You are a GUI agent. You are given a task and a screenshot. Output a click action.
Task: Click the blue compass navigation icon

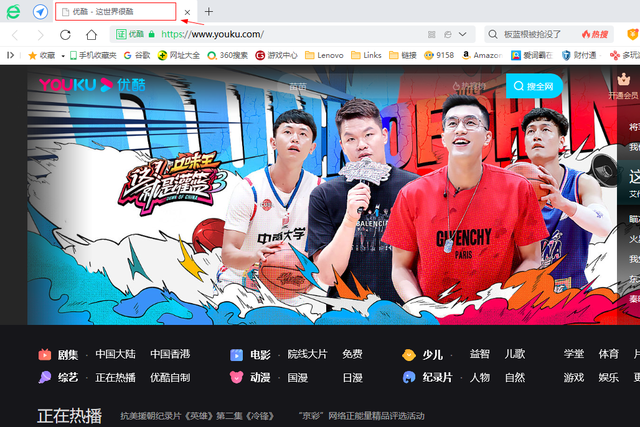[x=40, y=11]
